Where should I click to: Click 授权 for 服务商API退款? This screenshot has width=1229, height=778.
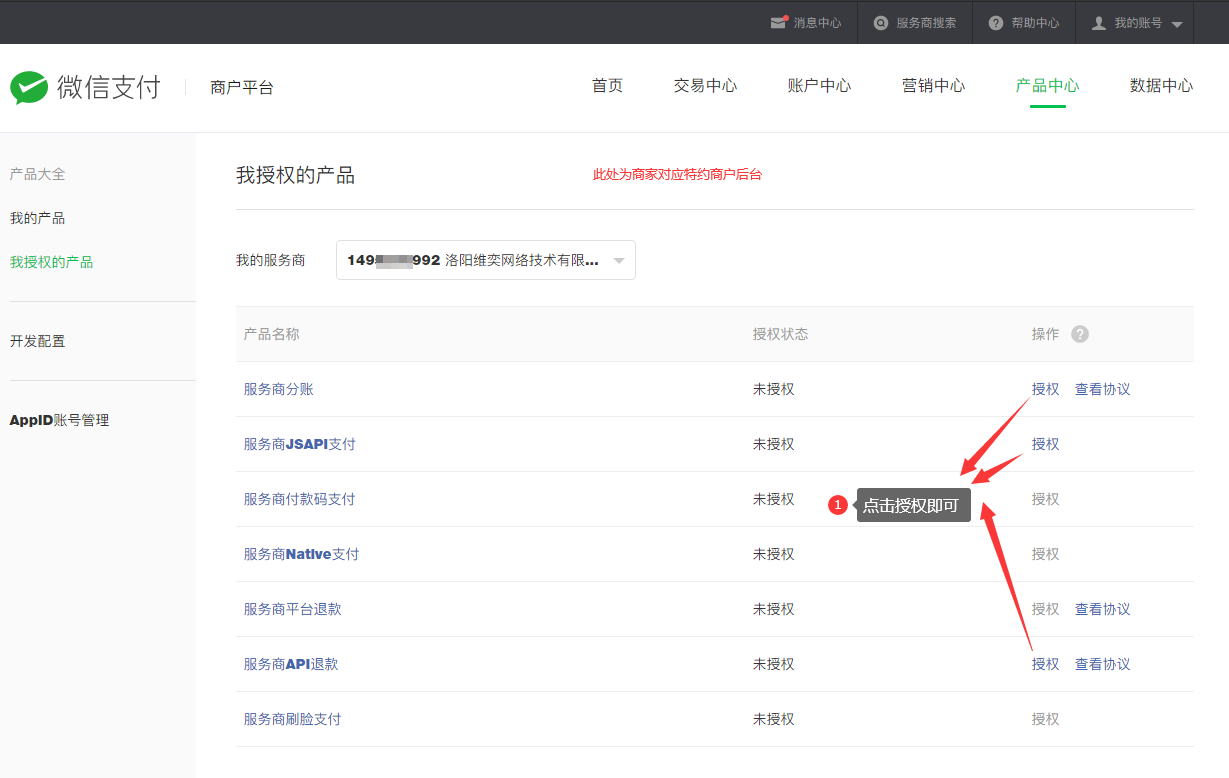[1045, 664]
